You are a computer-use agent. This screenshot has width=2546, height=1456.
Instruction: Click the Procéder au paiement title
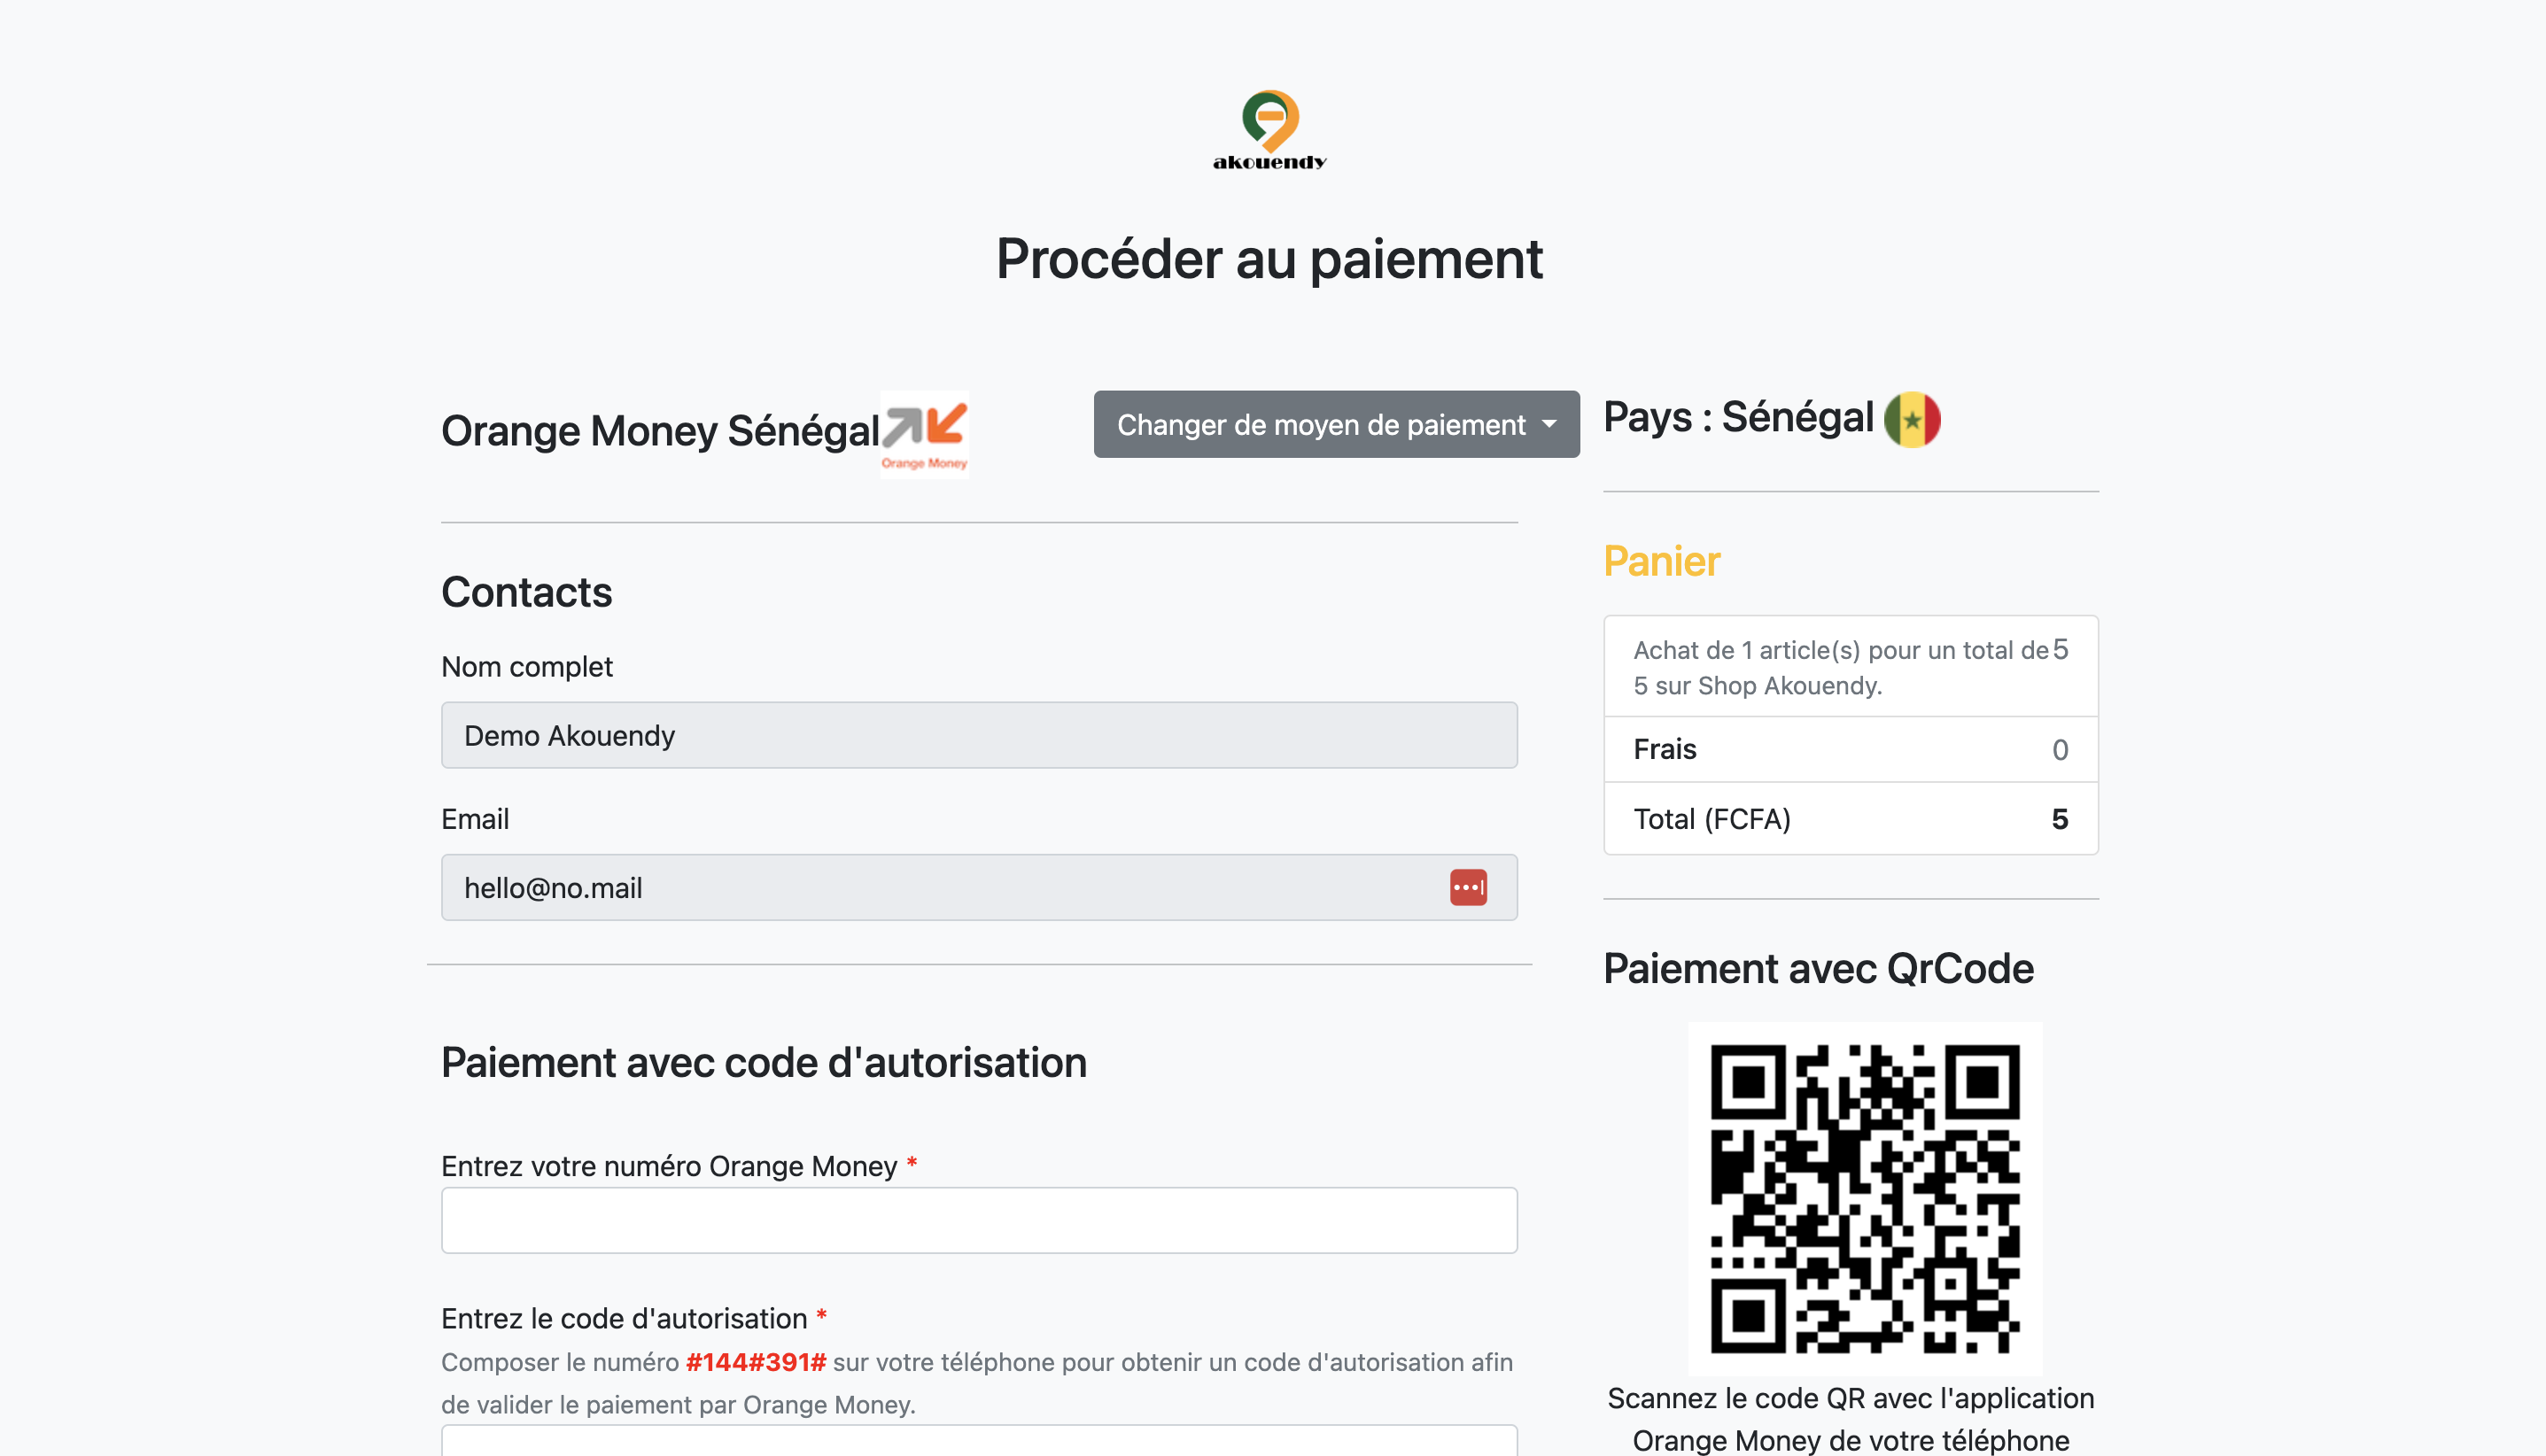pyautogui.click(x=1269, y=259)
